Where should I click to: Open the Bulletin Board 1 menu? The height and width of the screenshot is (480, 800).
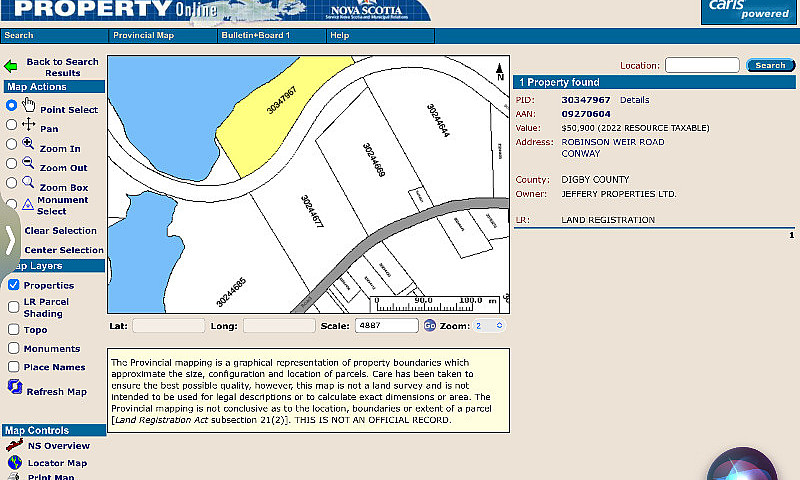[x=272, y=36]
